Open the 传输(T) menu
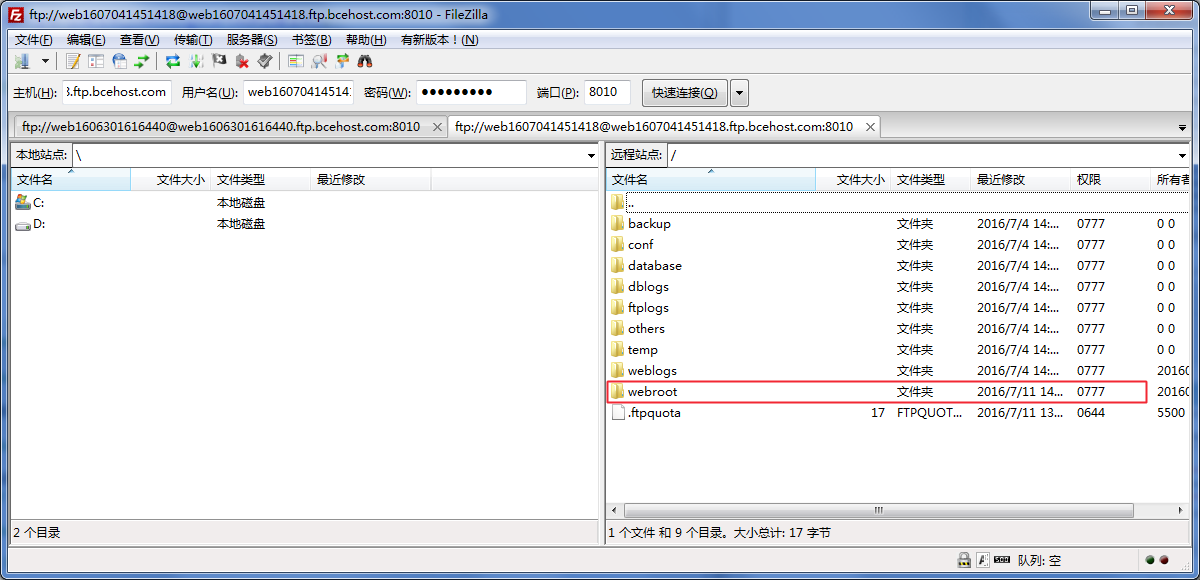 (x=193, y=40)
